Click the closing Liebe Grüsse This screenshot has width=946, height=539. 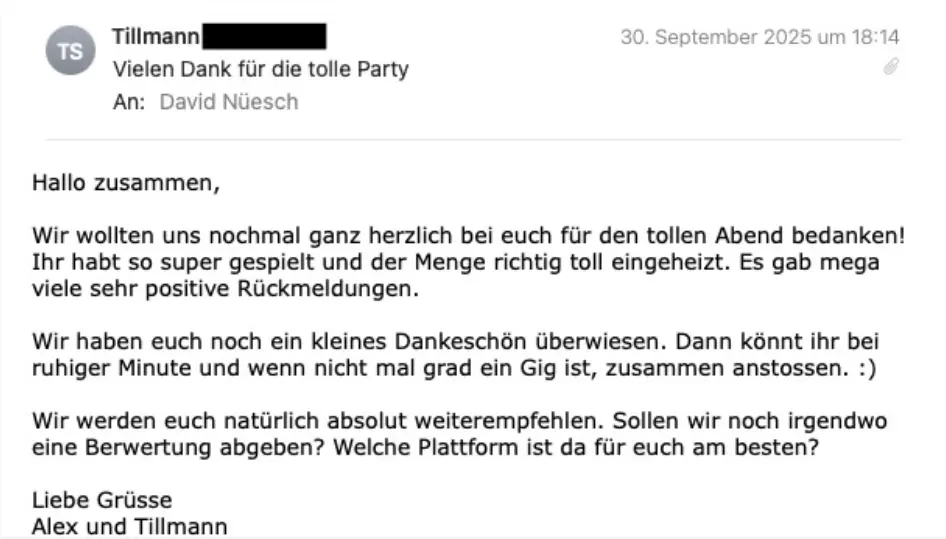102,500
